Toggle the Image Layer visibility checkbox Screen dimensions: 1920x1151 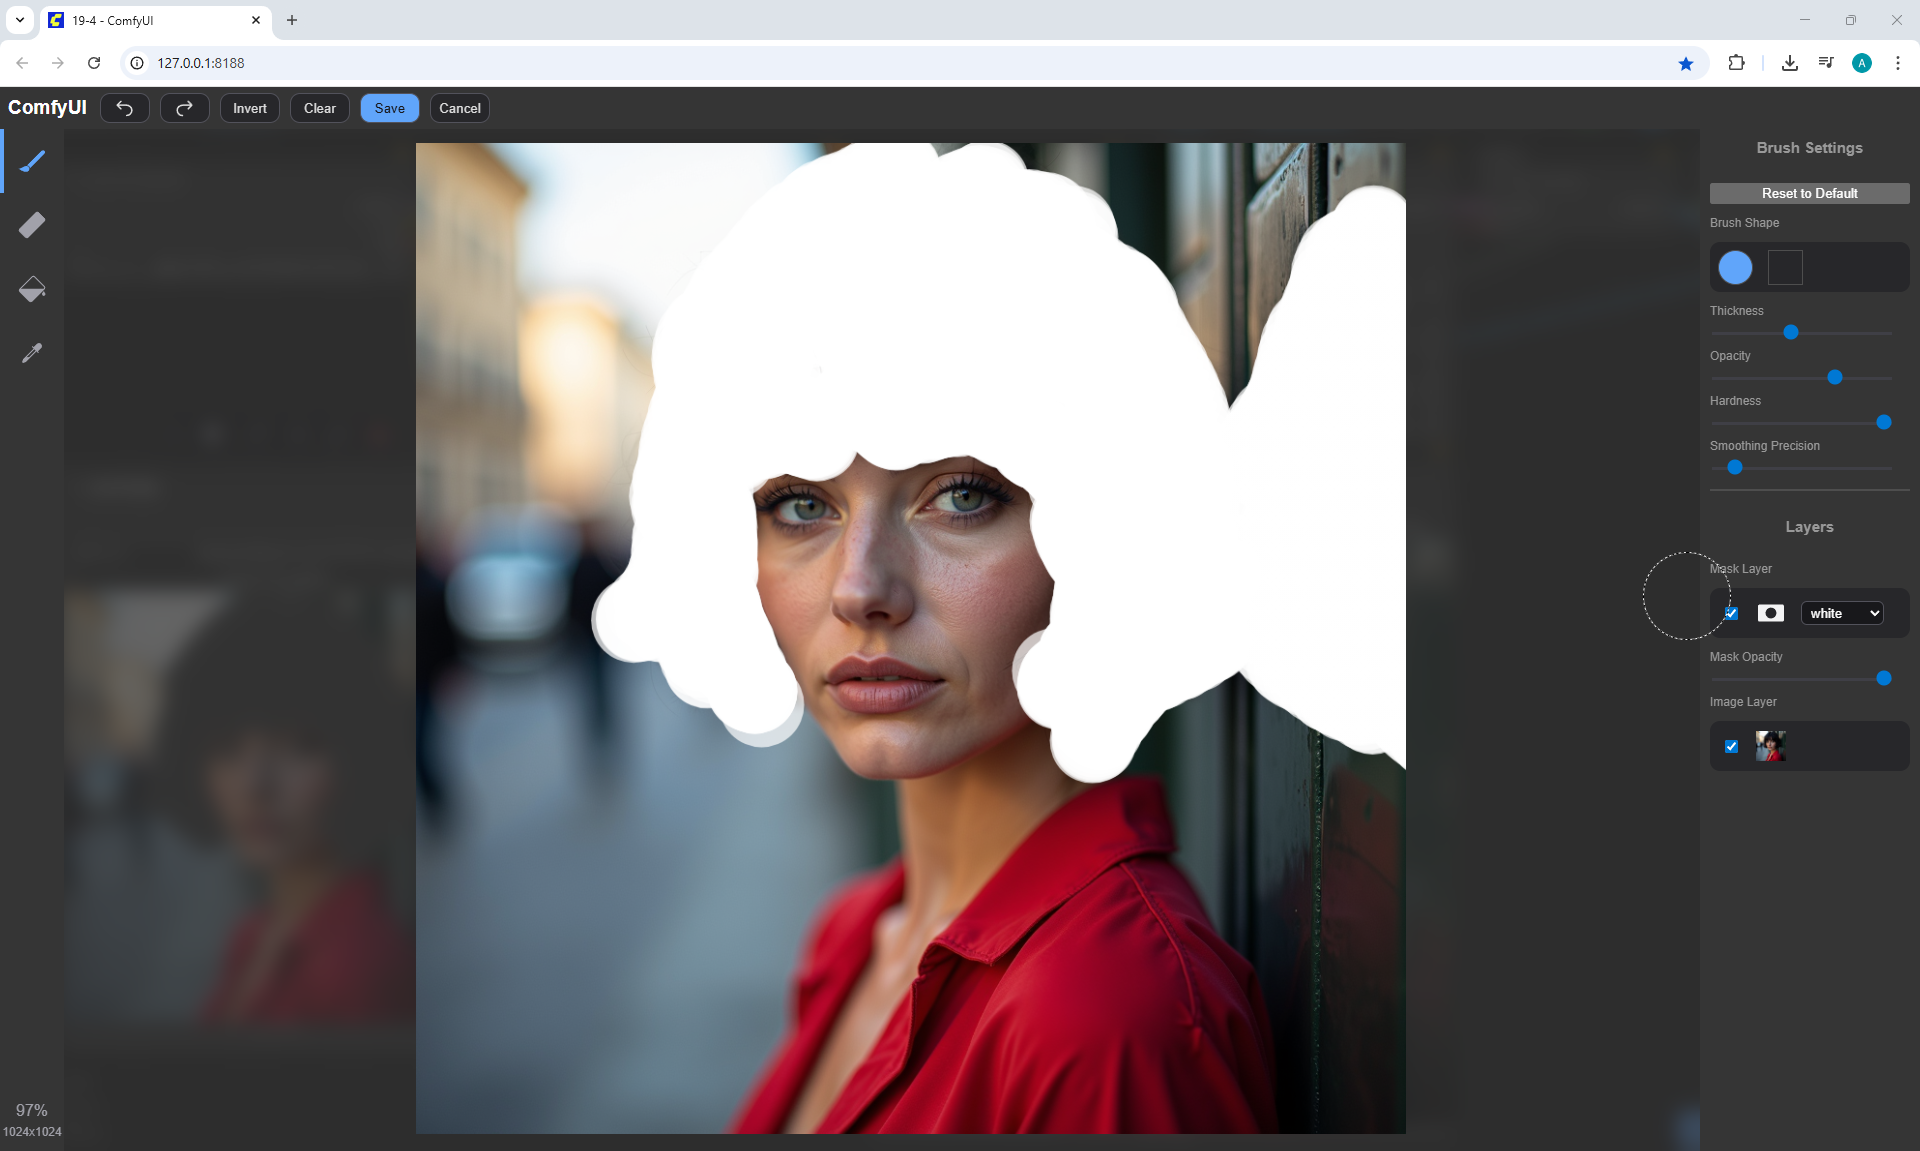(x=1732, y=746)
